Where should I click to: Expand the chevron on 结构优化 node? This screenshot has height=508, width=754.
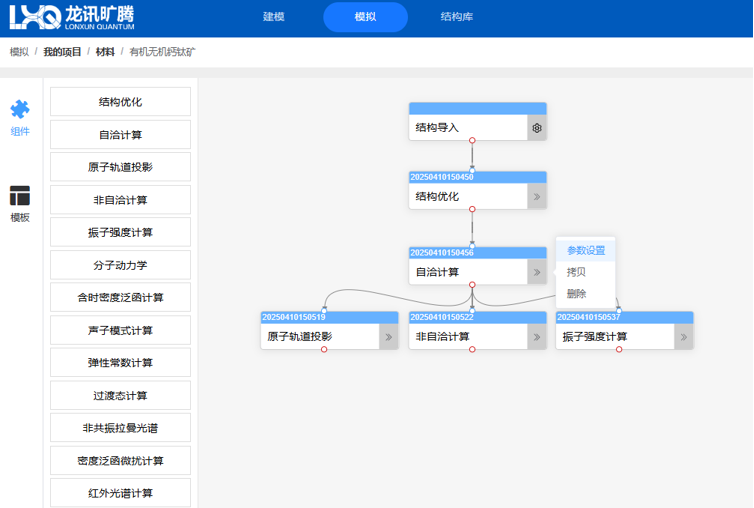(x=537, y=197)
